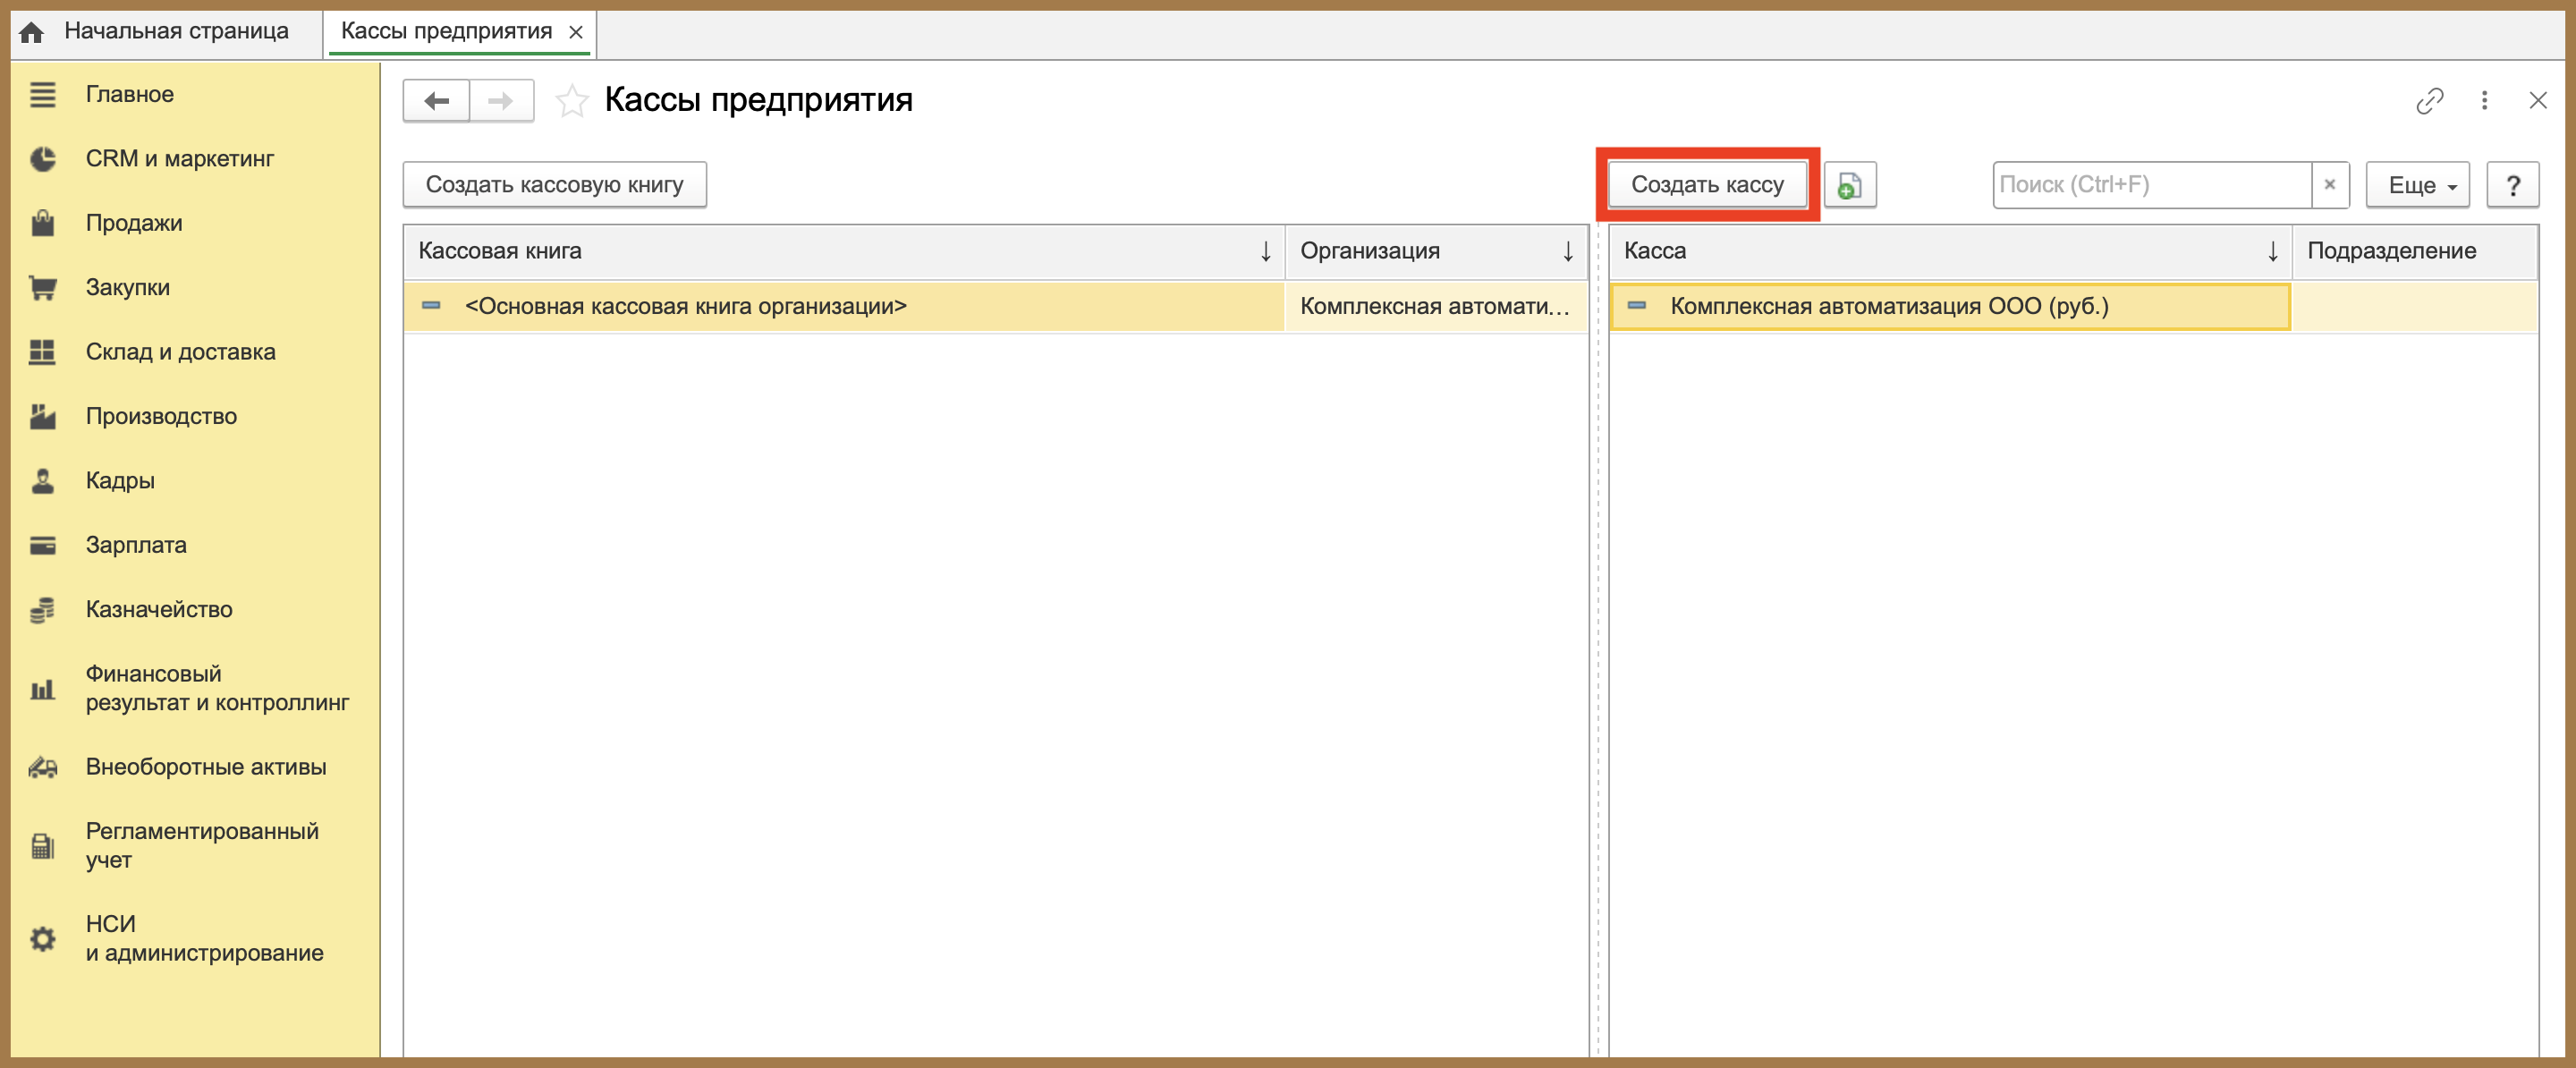2576x1068 pixels.
Task: Open the Кадры menu section
Action: (120, 481)
